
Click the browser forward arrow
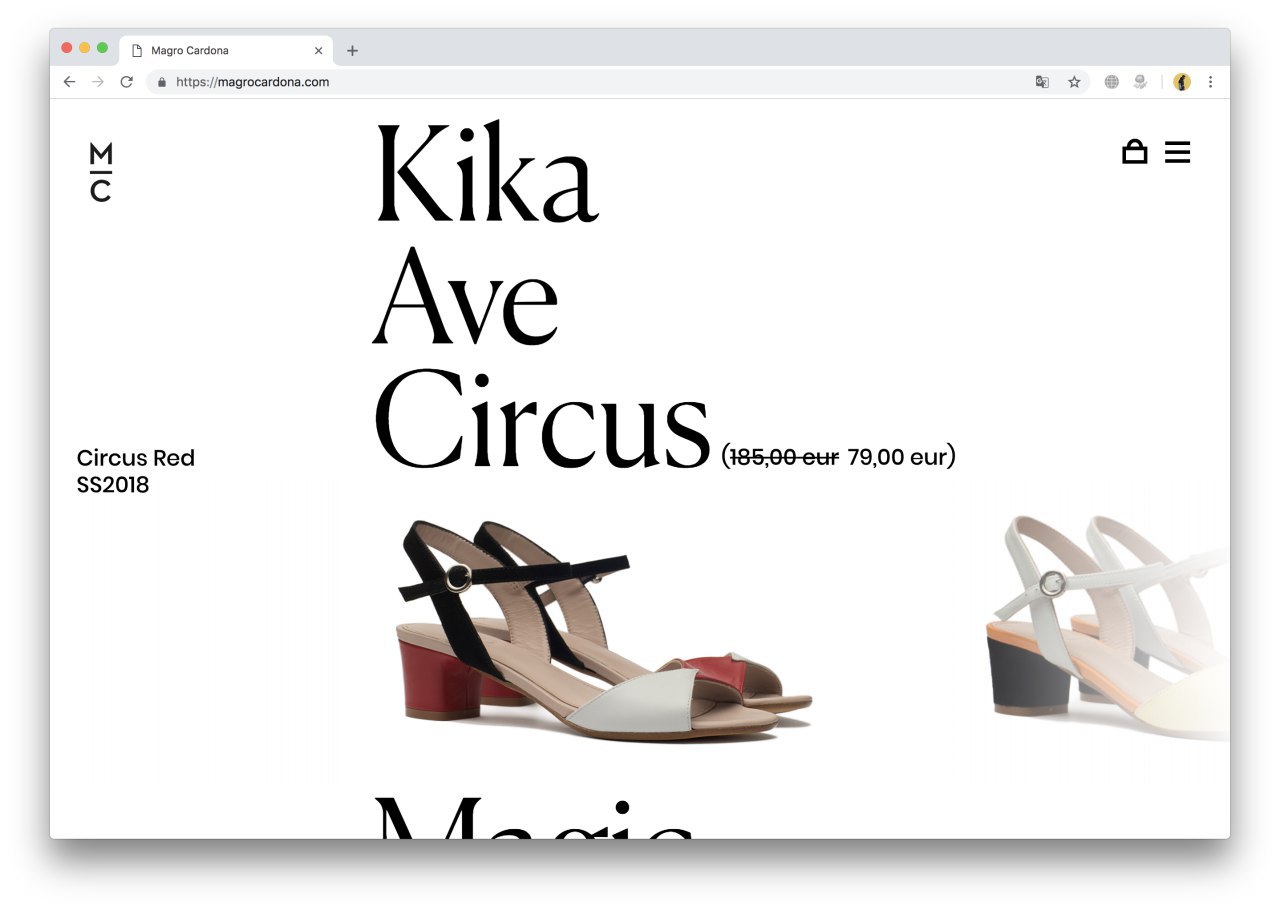point(97,82)
